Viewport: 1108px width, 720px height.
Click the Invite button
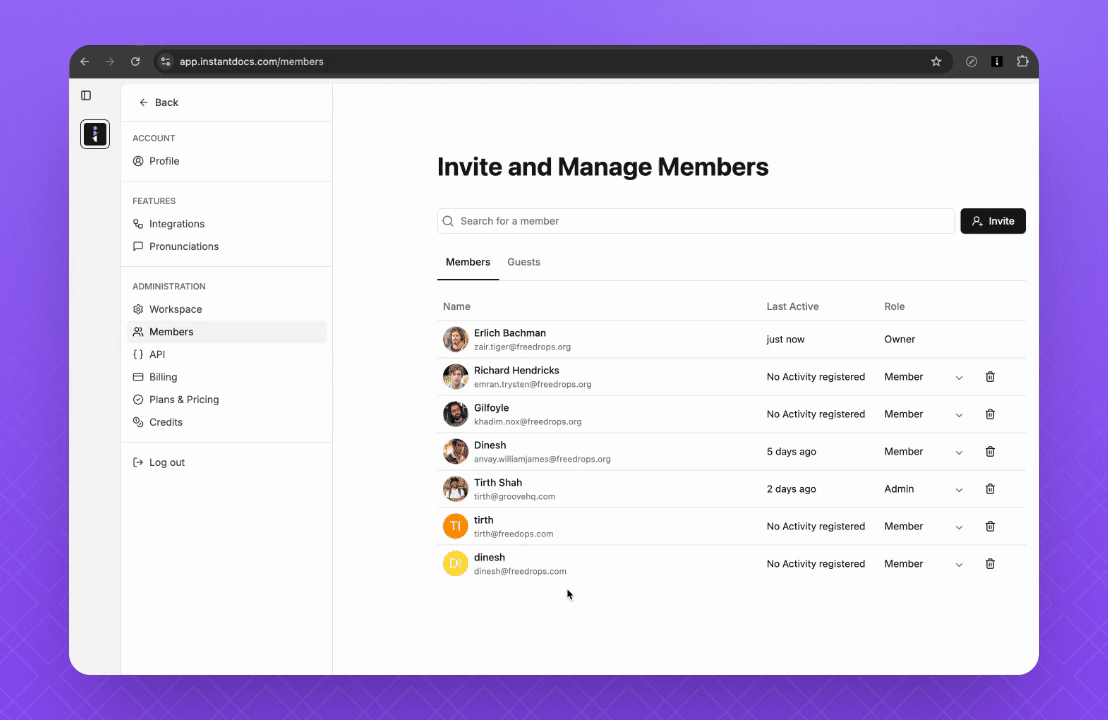click(993, 221)
